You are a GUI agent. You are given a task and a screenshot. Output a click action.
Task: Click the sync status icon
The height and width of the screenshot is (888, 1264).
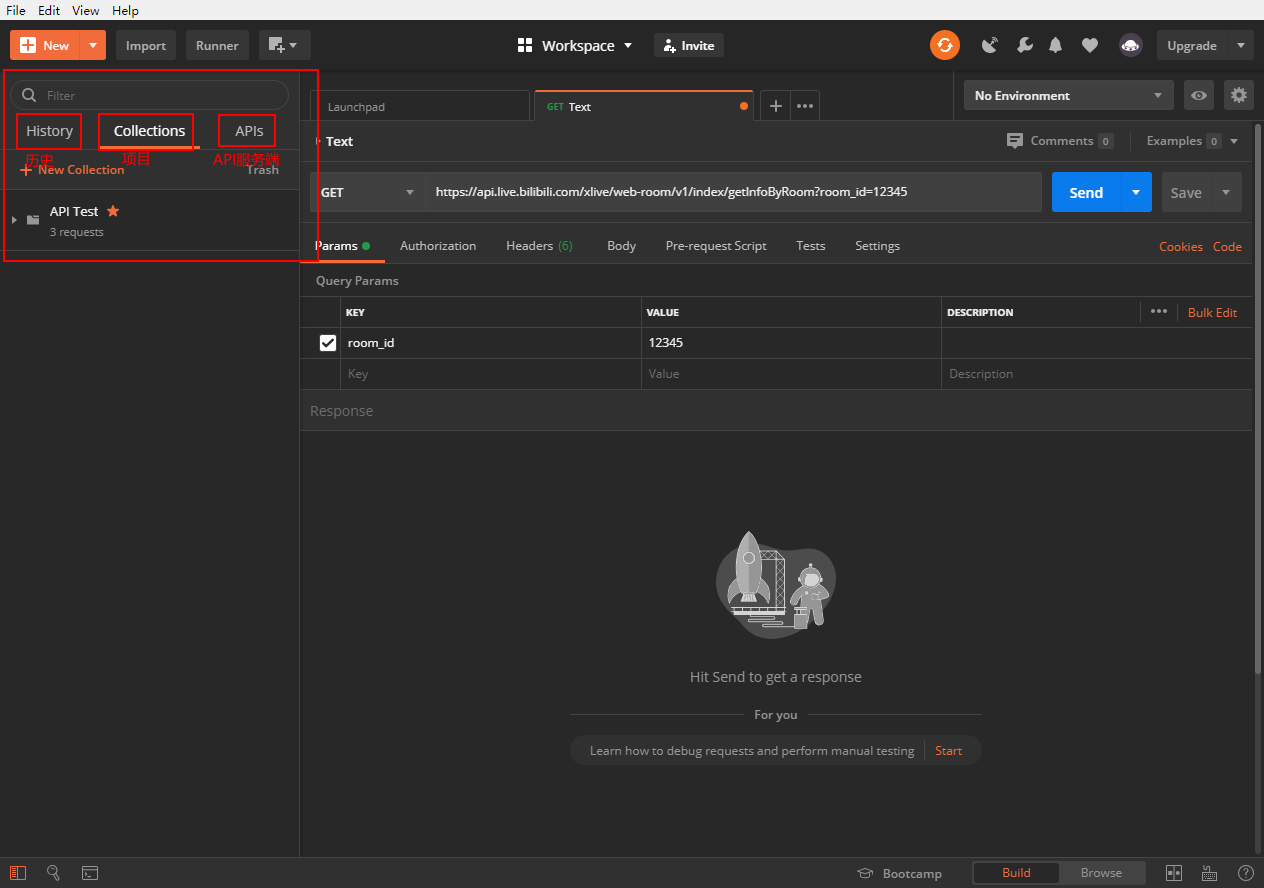[945, 45]
